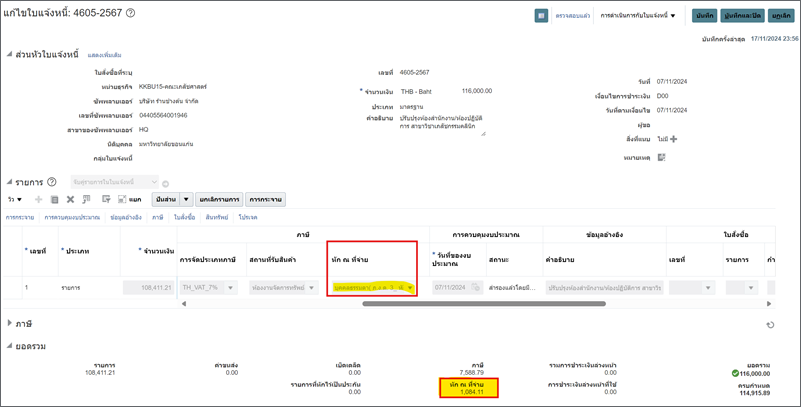Expand the ภาษี section
This screenshot has height=407, width=801.
(x=11, y=324)
